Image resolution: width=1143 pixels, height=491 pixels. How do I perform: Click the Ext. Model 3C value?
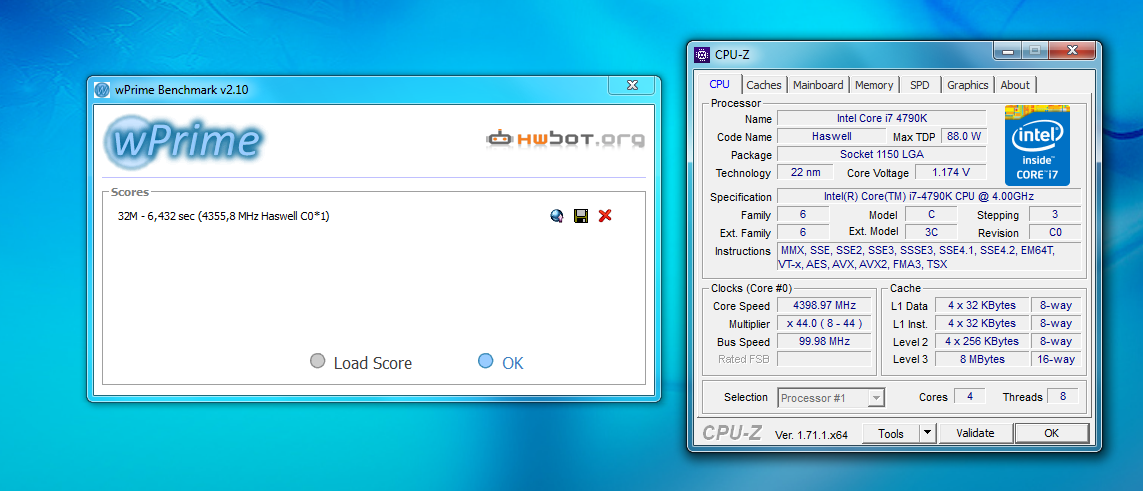coord(931,232)
